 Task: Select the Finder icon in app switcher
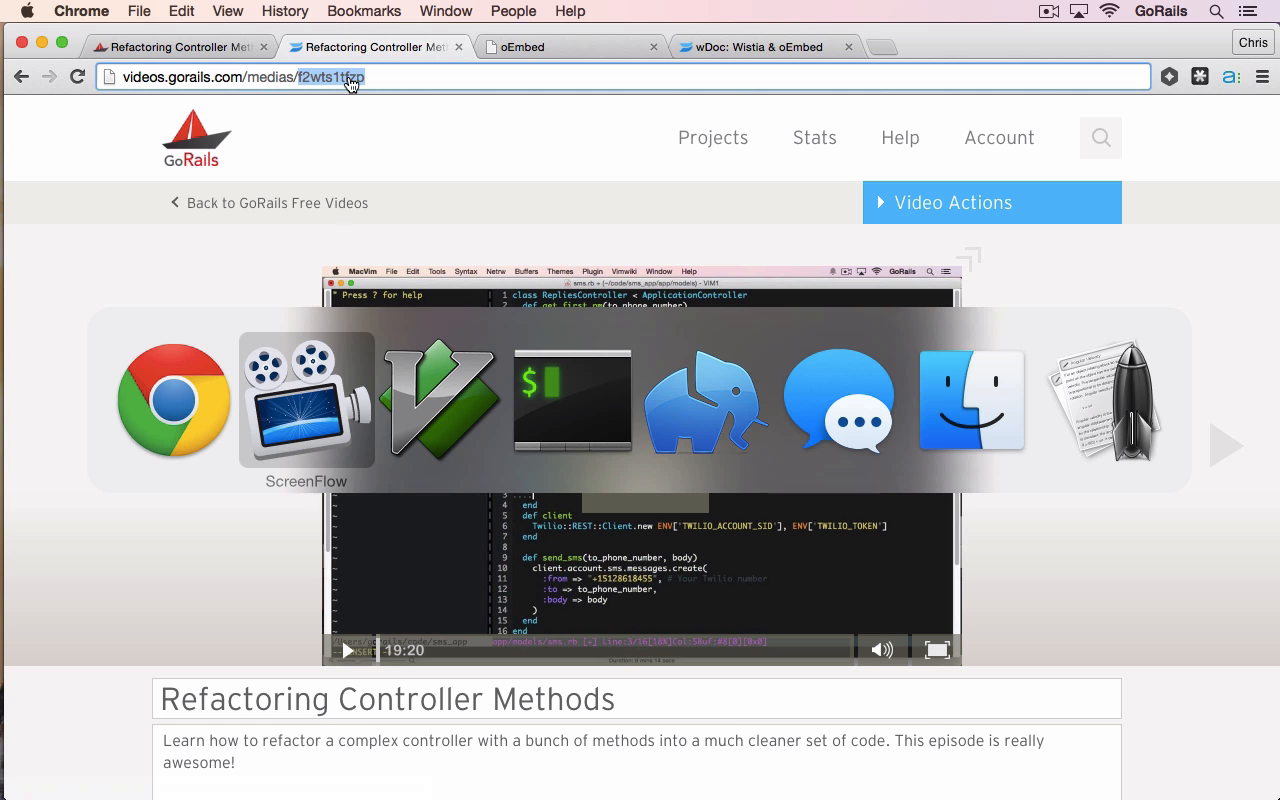(x=971, y=400)
